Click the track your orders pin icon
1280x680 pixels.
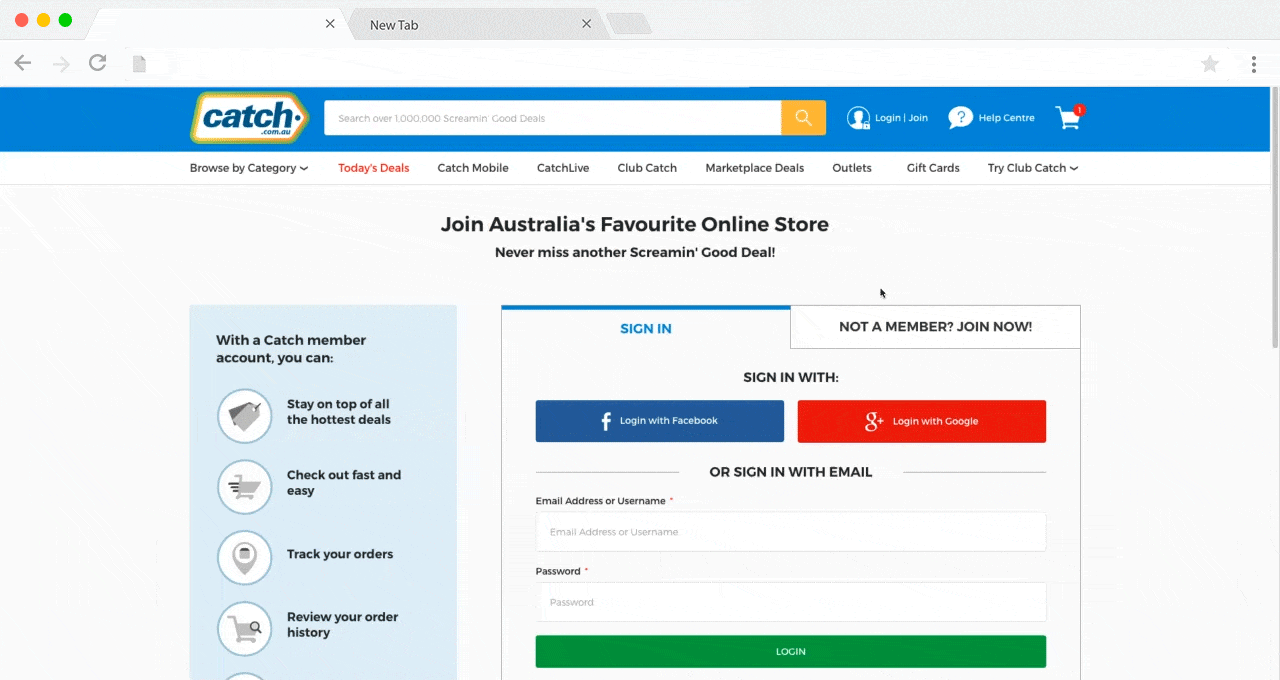point(245,558)
